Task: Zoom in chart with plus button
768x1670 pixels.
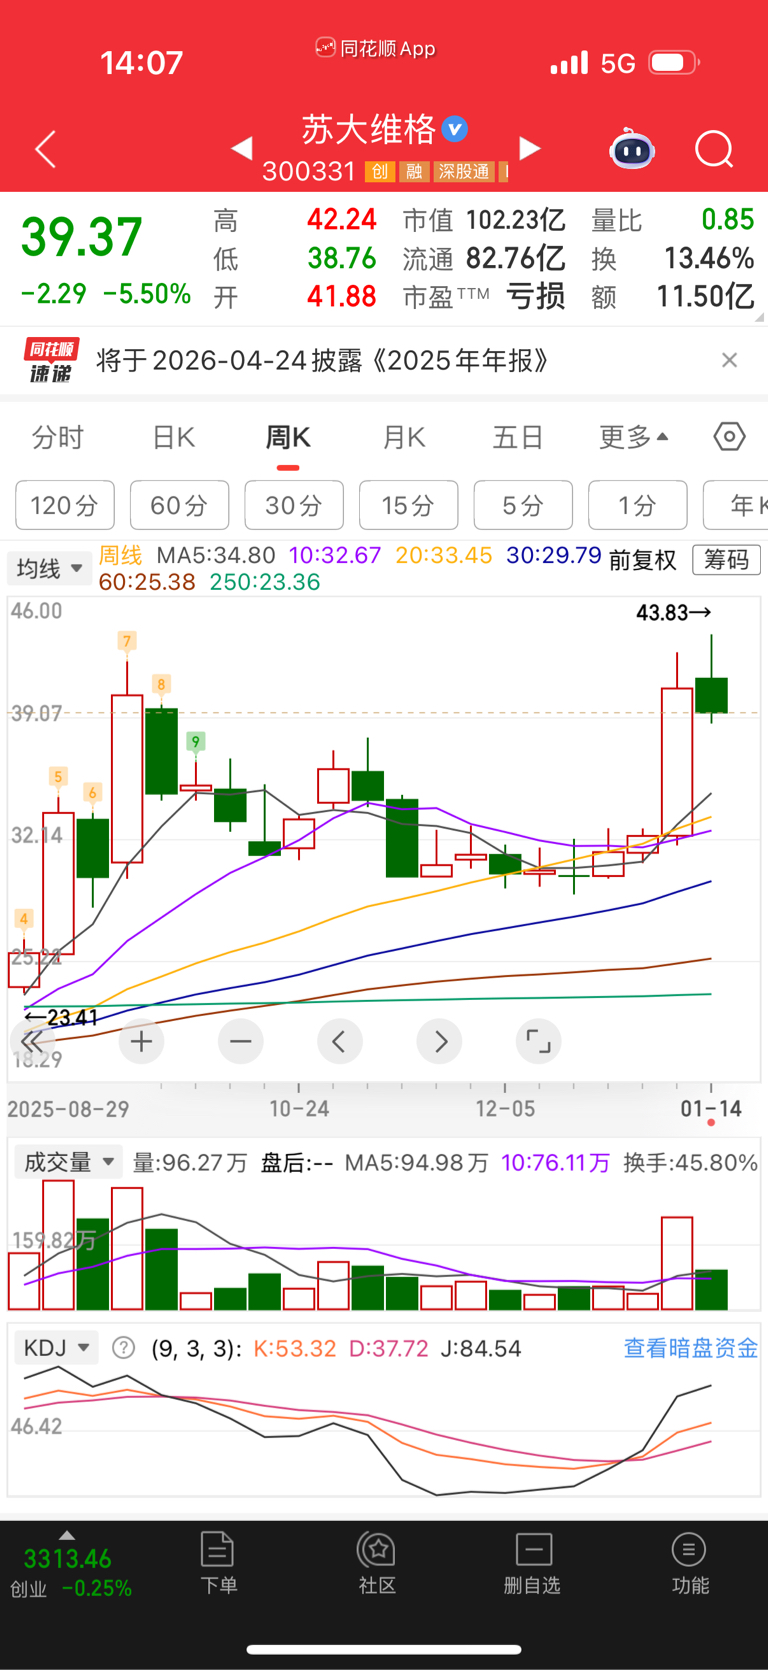Action: (141, 1042)
